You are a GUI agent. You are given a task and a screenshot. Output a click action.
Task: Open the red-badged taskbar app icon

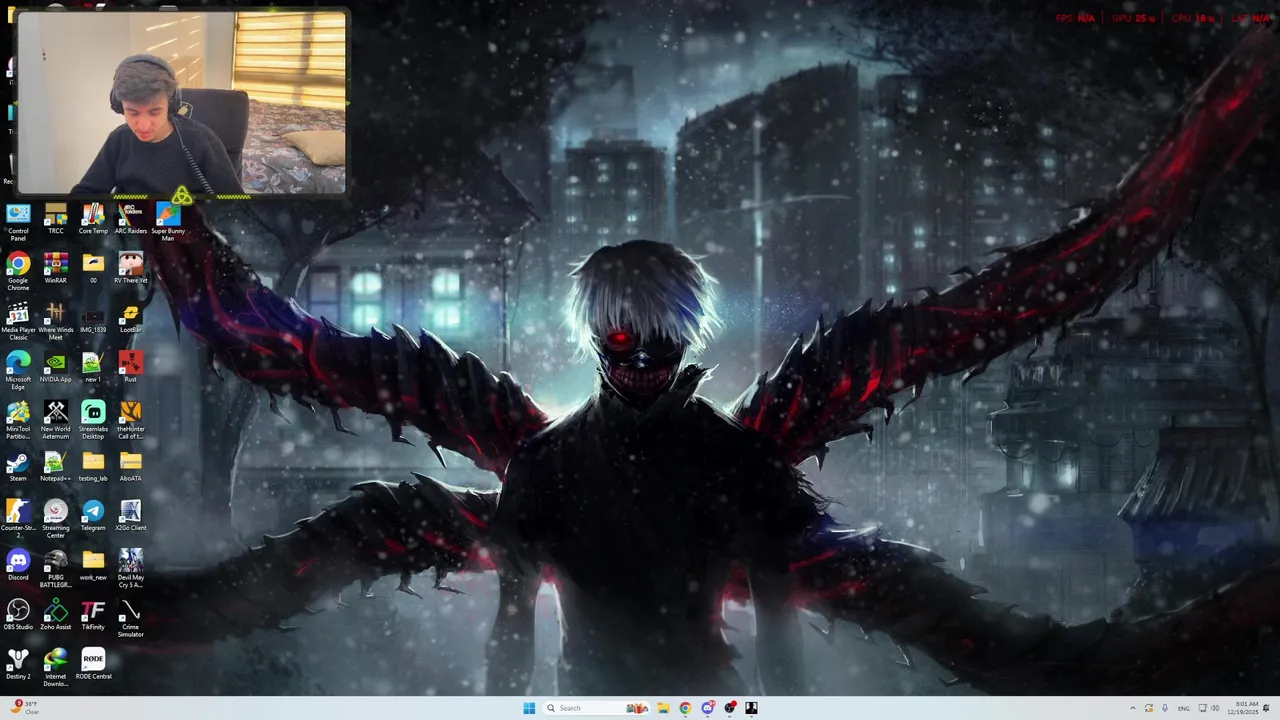click(x=730, y=708)
